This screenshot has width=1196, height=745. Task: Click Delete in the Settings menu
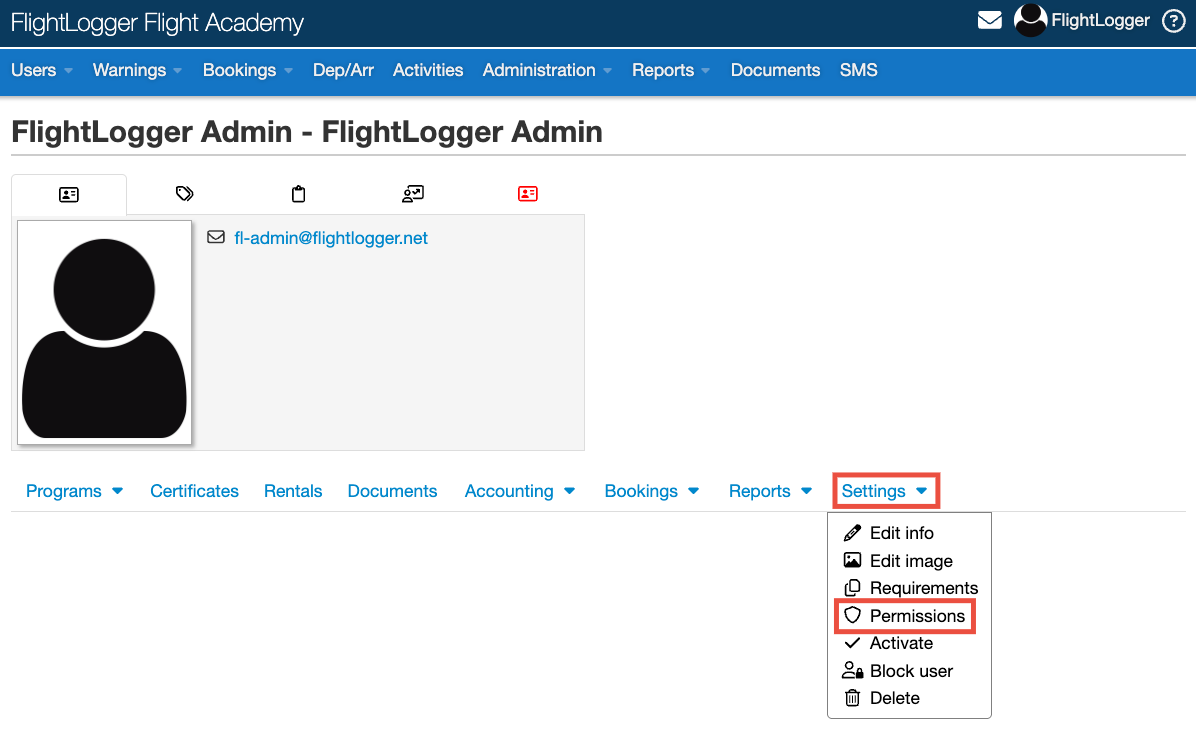click(x=894, y=698)
